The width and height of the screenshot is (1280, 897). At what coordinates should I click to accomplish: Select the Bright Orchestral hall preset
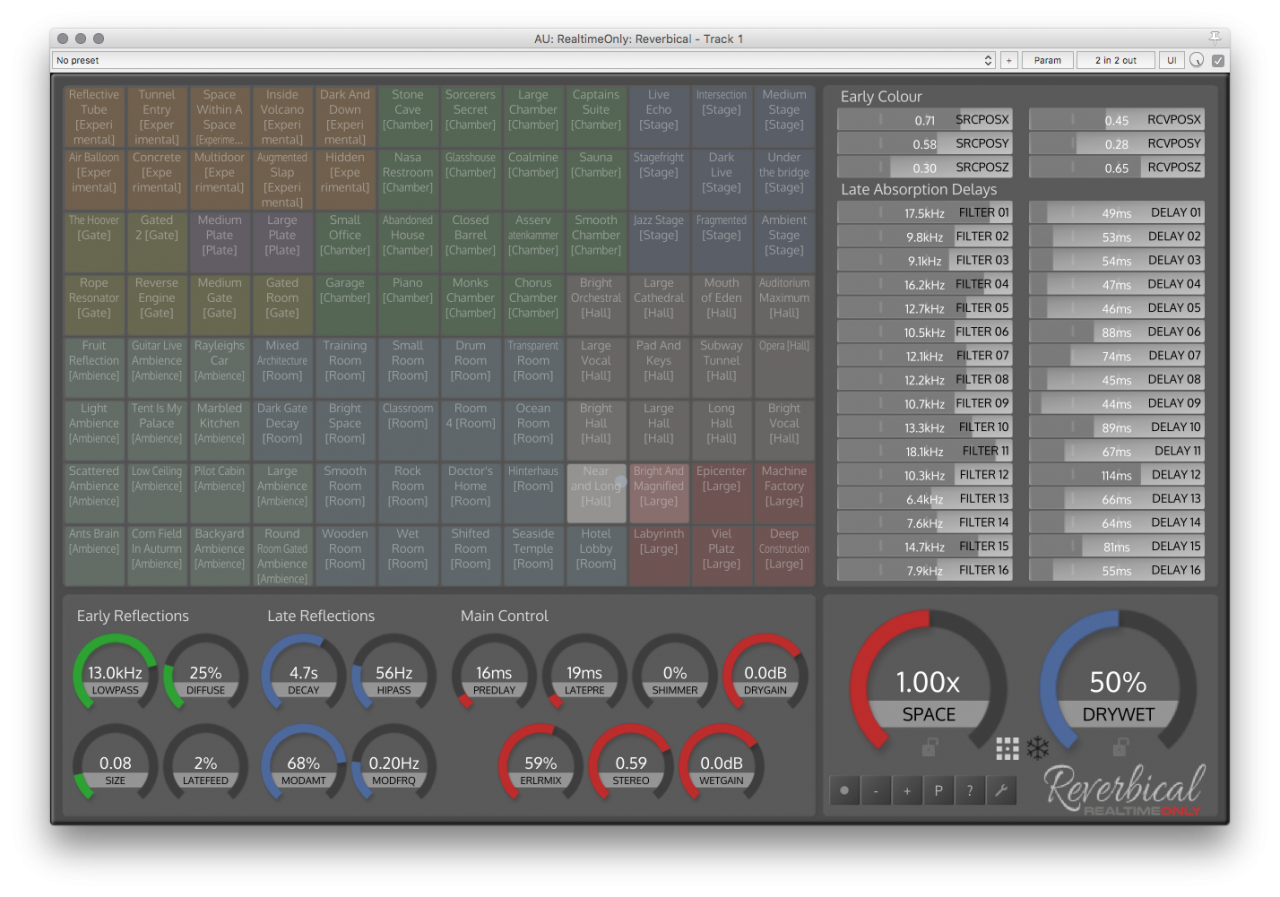[x=596, y=305]
